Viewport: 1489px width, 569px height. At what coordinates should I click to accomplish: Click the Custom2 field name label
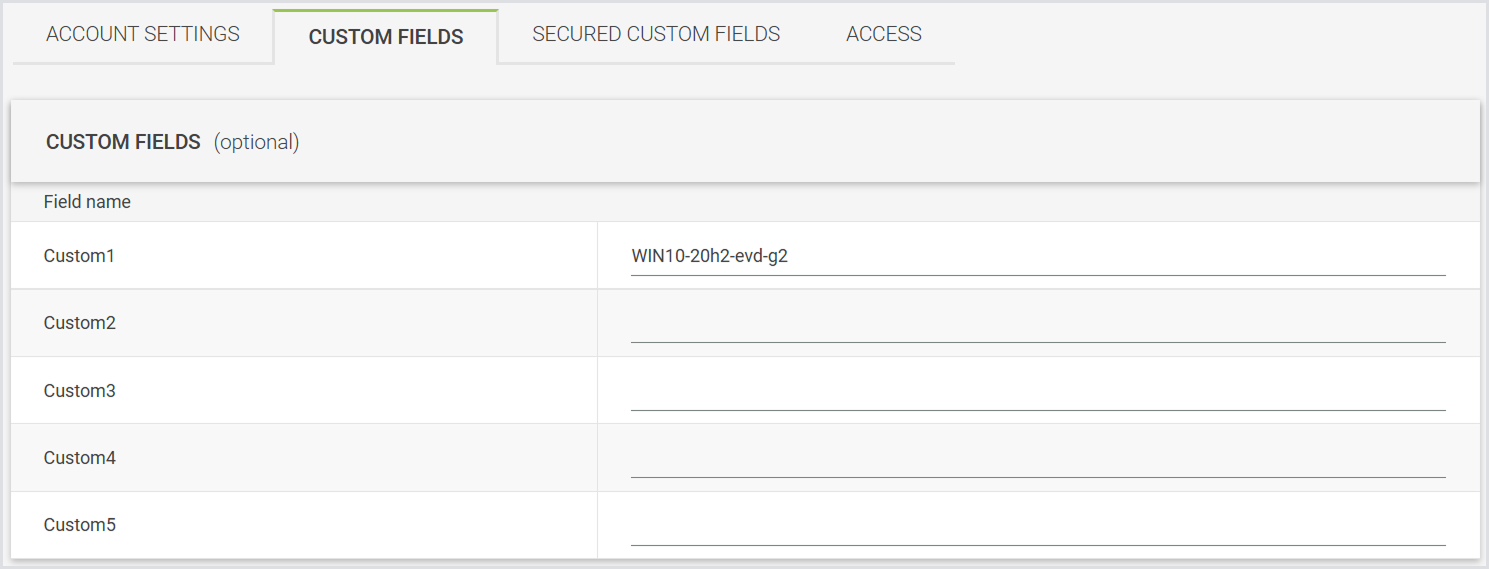[x=79, y=323]
